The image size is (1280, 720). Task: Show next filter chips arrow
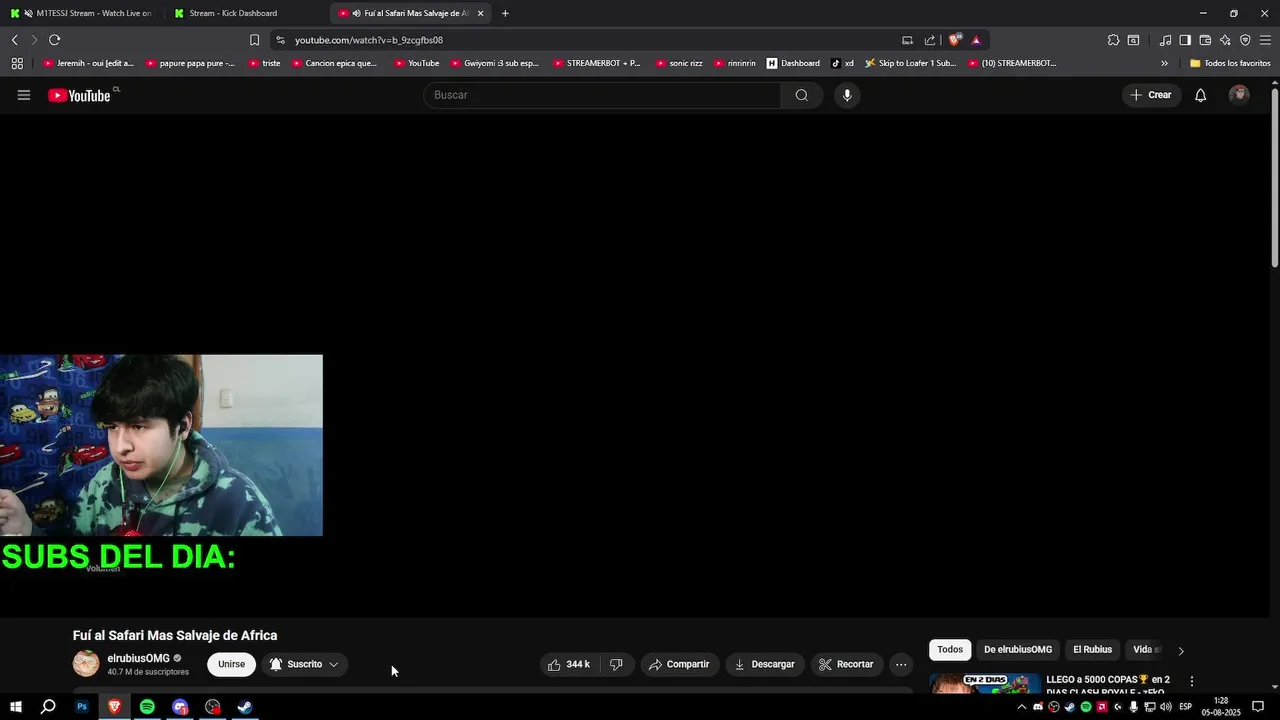click(x=1181, y=651)
